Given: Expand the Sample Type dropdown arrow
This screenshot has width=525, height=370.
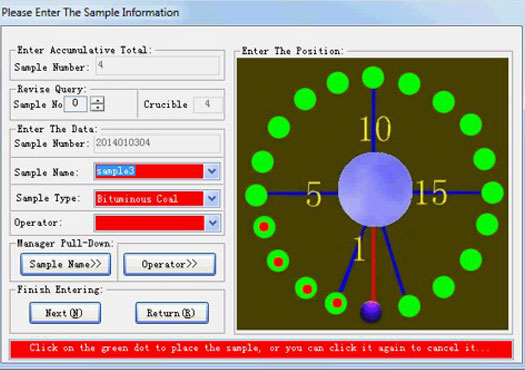Looking at the screenshot, I should point(212,199).
